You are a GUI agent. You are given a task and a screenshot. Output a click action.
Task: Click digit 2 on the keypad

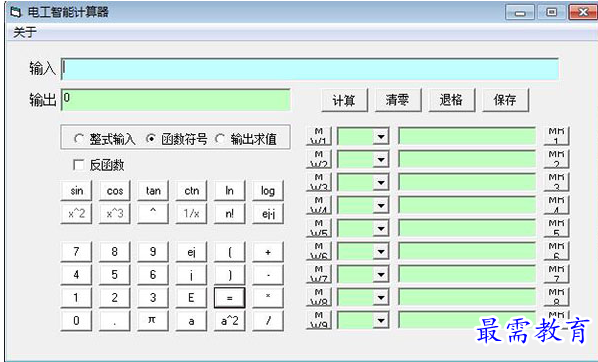point(115,298)
